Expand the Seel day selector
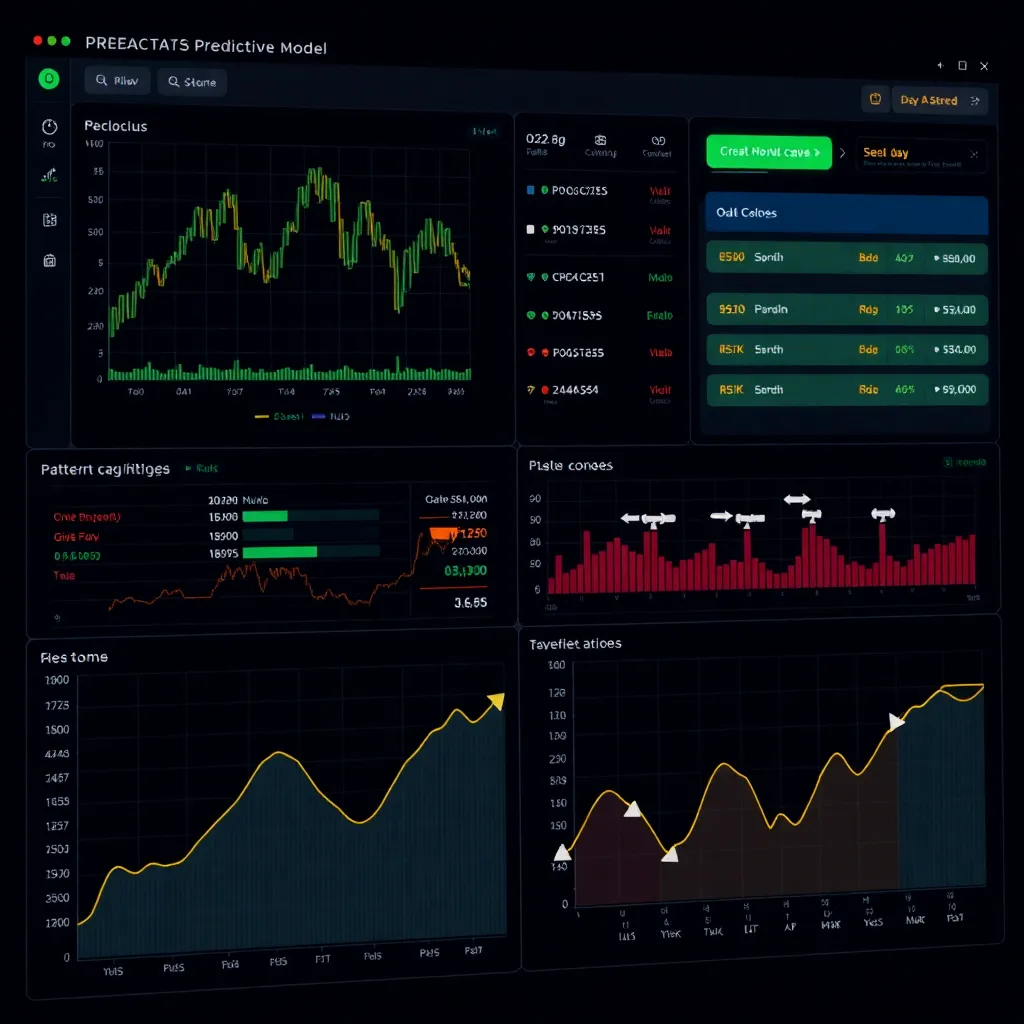 (x=920, y=155)
